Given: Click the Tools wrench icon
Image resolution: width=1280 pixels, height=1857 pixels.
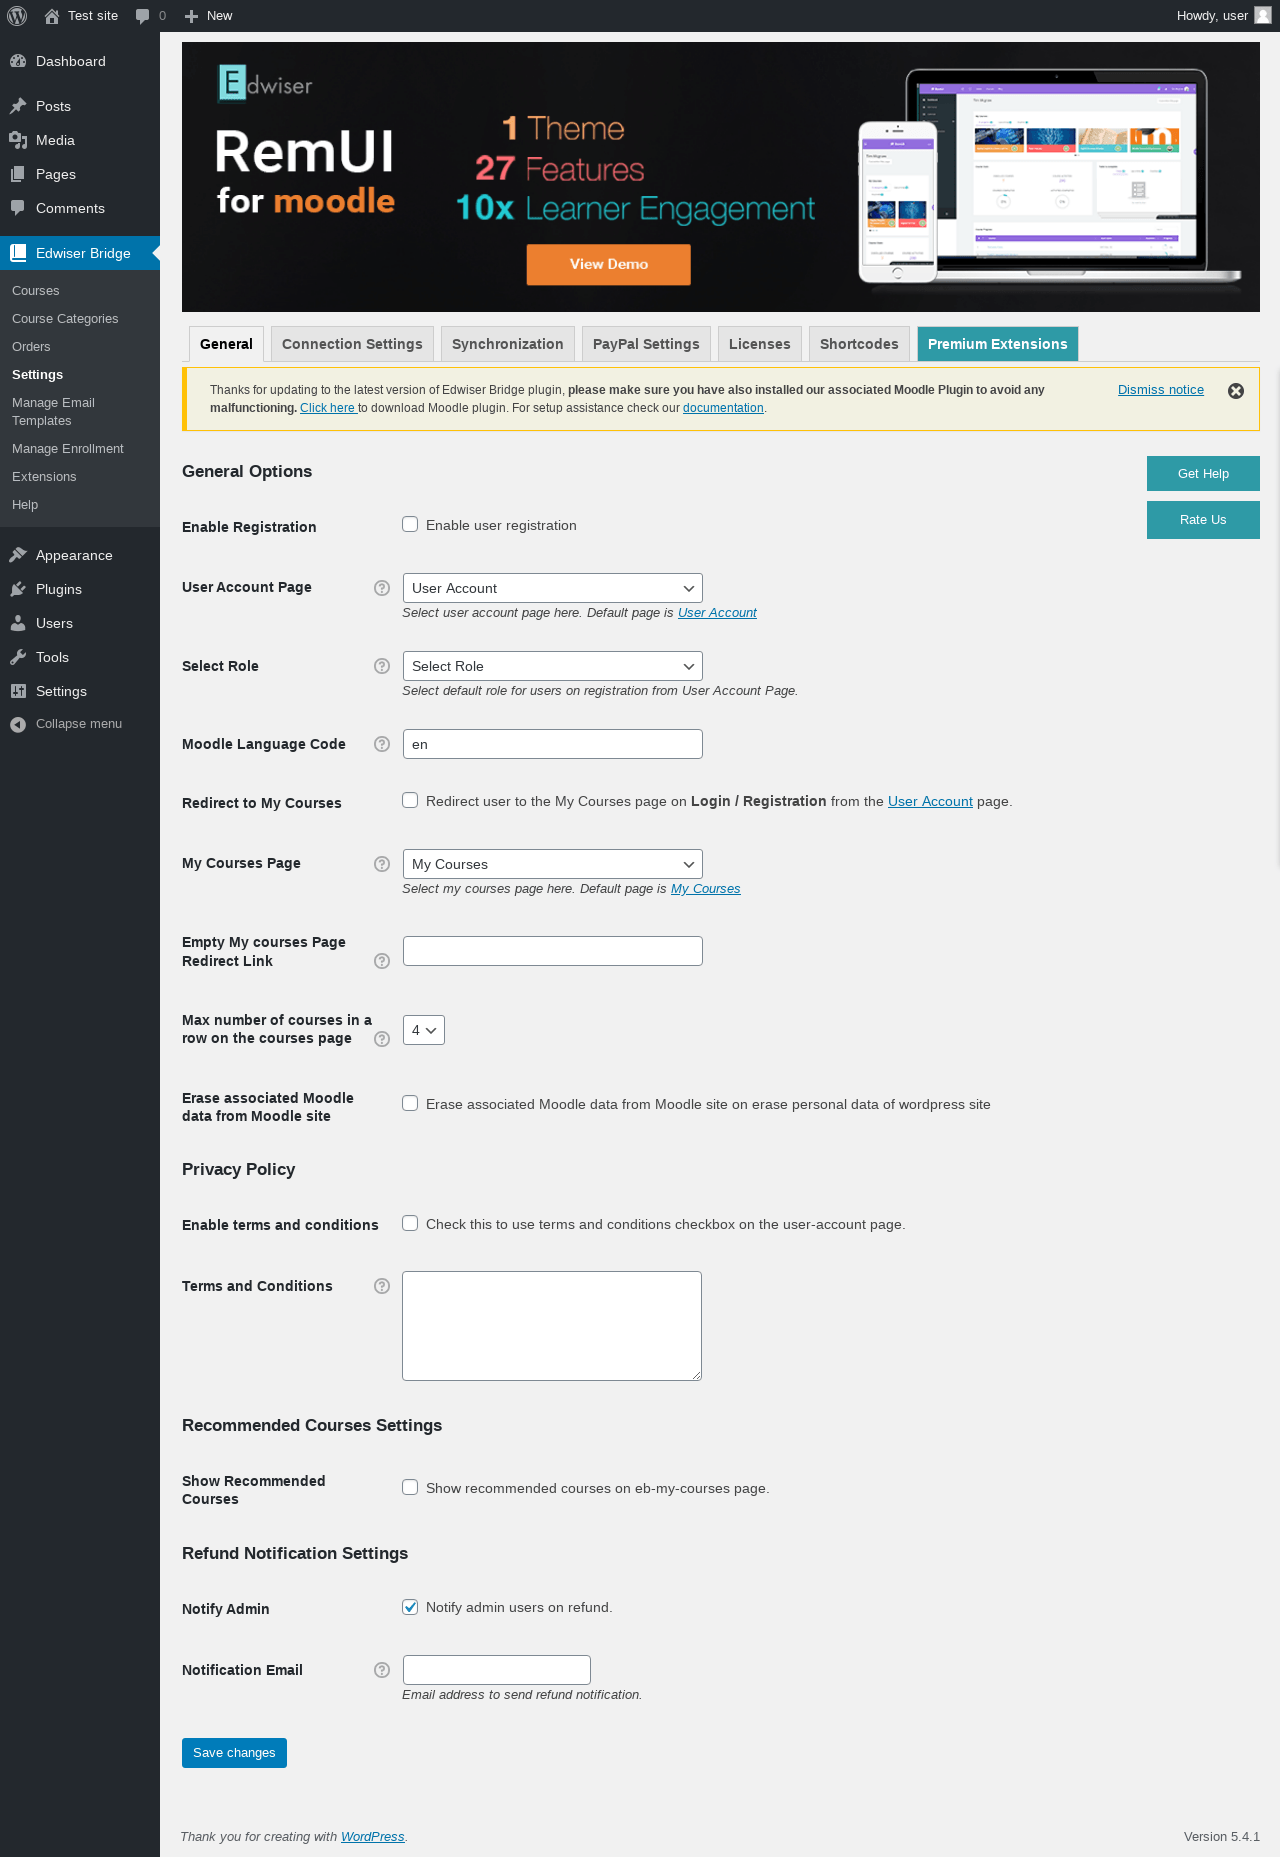Looking at the screenshot, I should [x=18, y=657].
